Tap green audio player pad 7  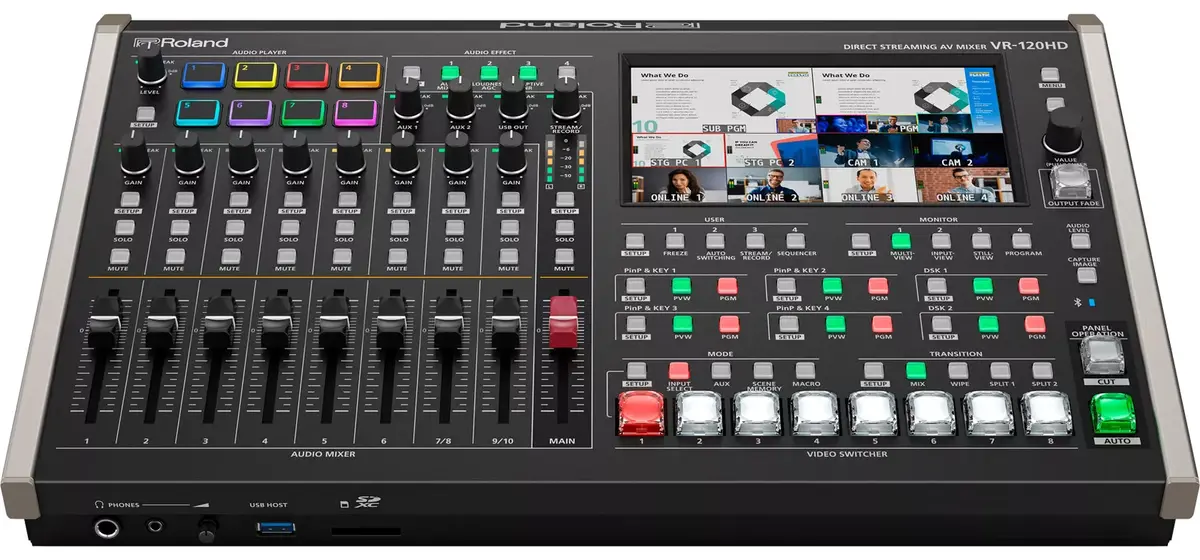pos(304,112)
